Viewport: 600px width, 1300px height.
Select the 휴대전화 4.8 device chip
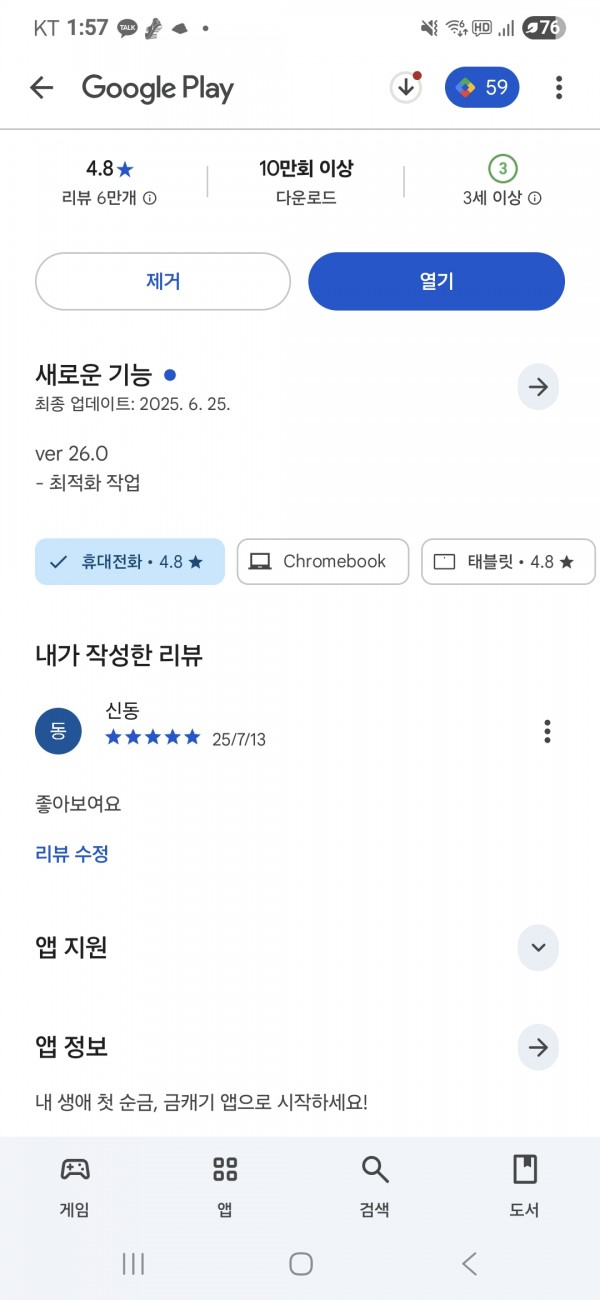click(130, 561)
